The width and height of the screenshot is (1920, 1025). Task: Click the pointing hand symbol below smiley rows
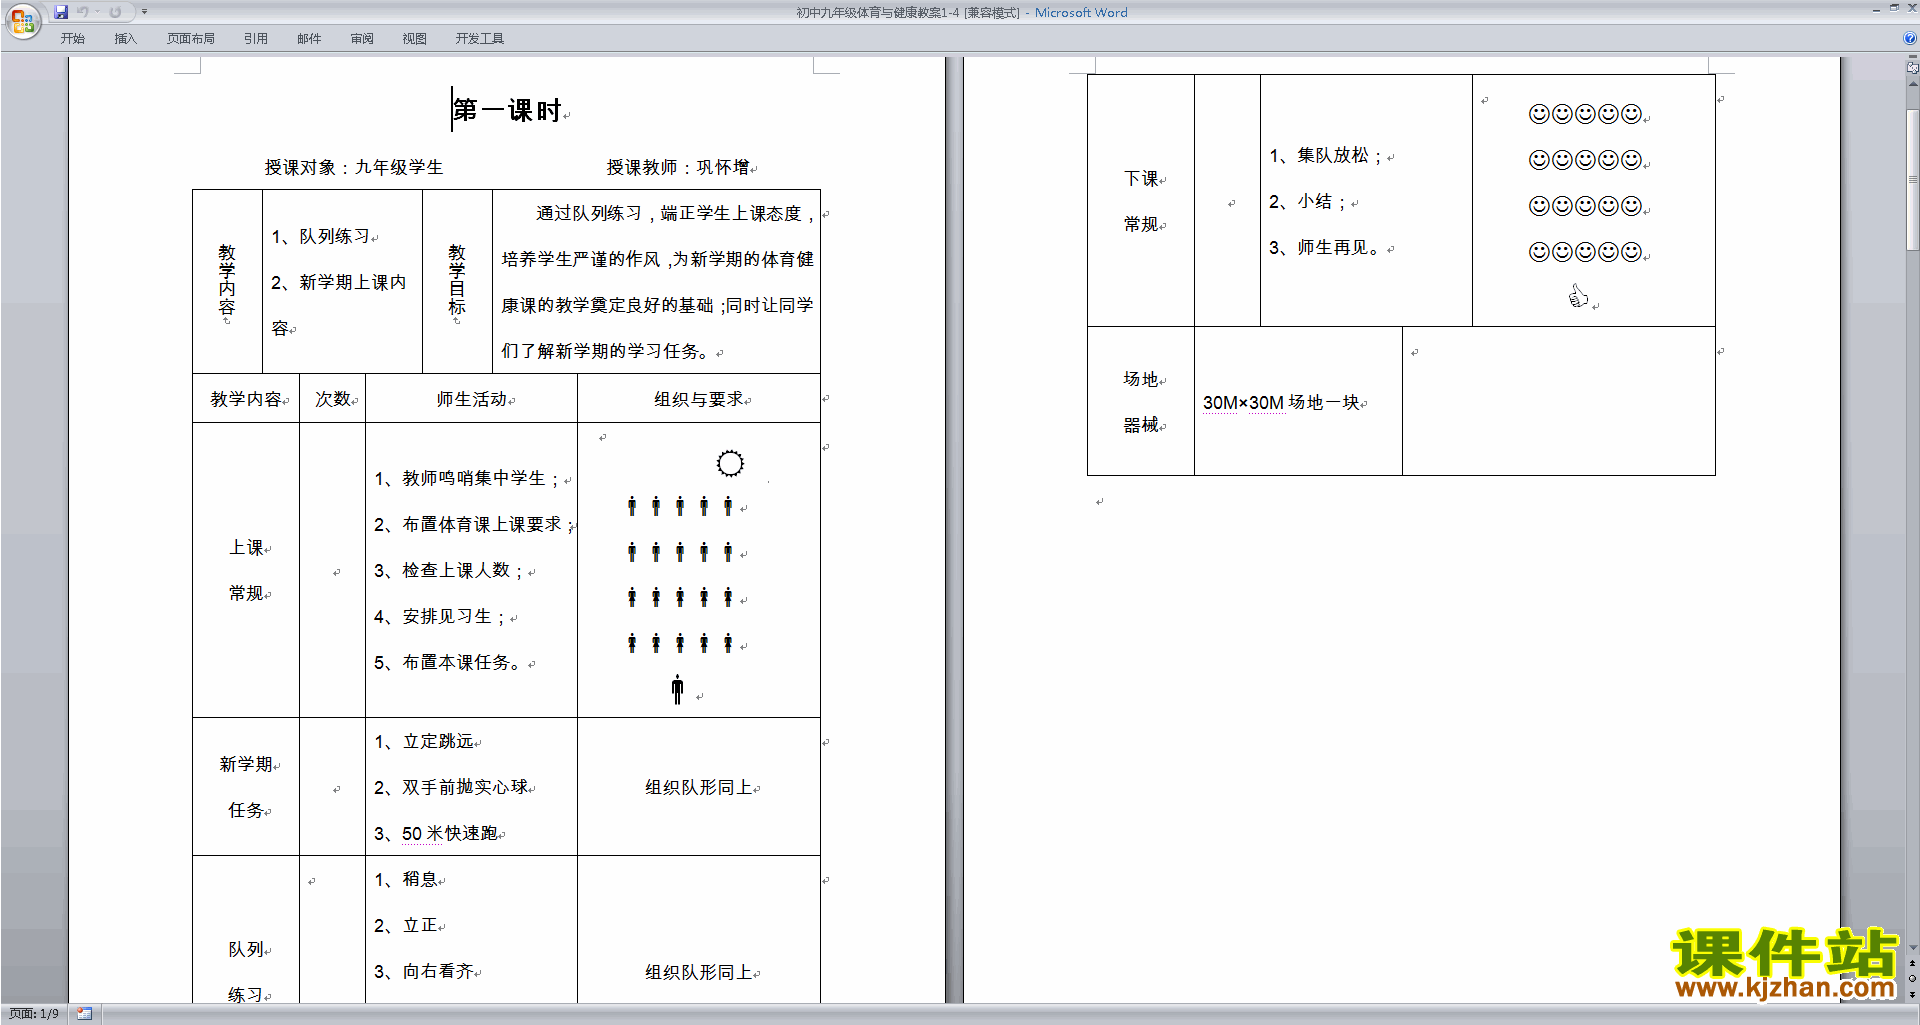click(x=1578, y=296)
